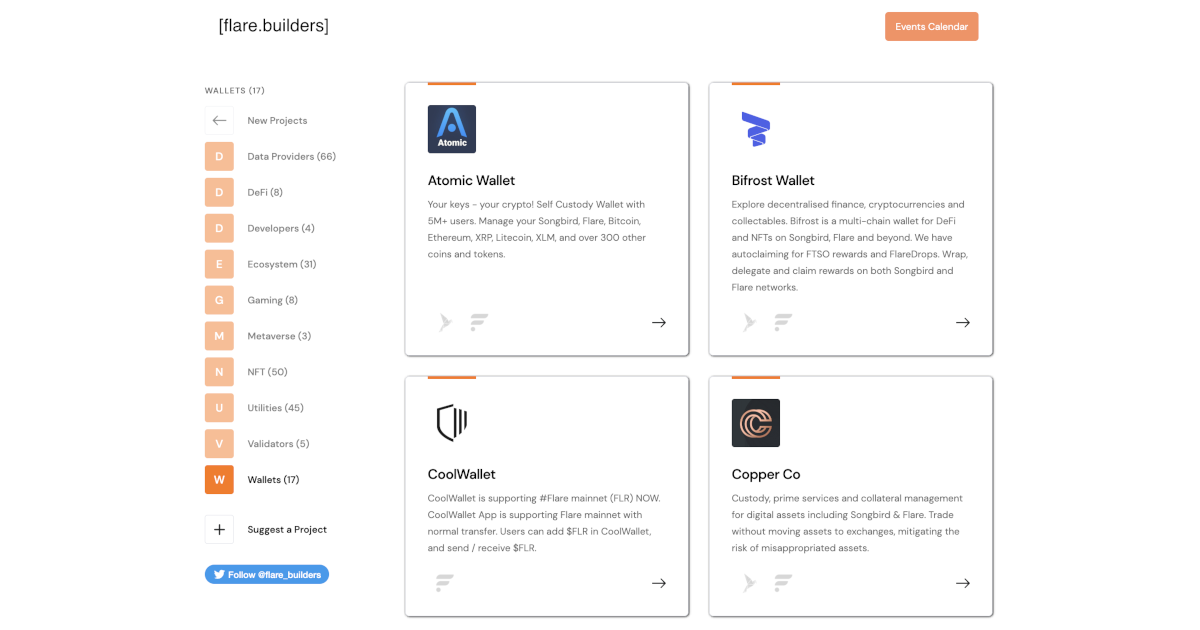Click the back arrow next to New Projects
Image resolution: width=1200 pixels, height=630 pixels.
coord(219,120)
